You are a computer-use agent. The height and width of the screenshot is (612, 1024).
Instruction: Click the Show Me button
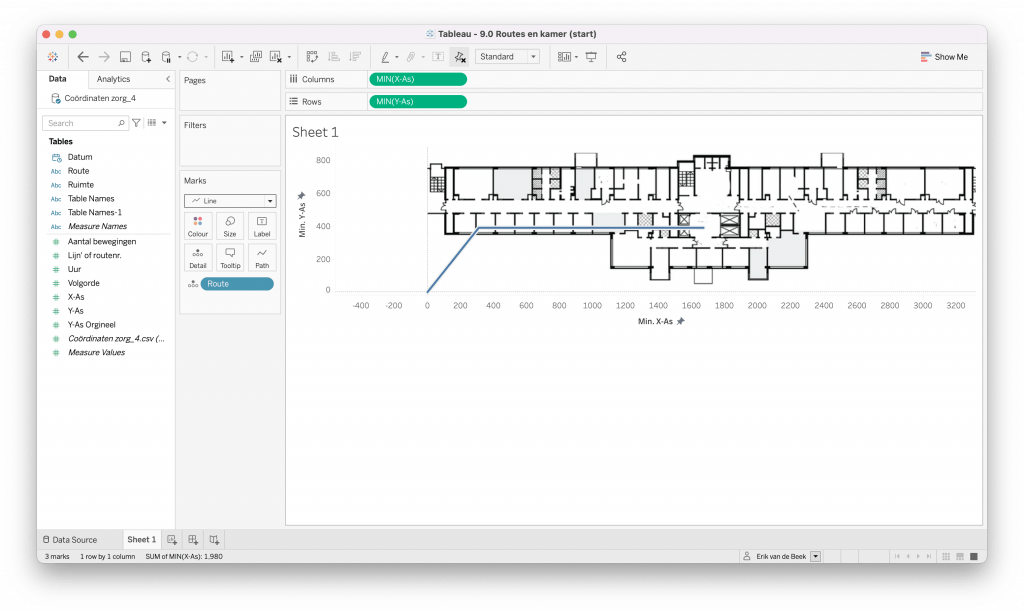pos(944,57)
